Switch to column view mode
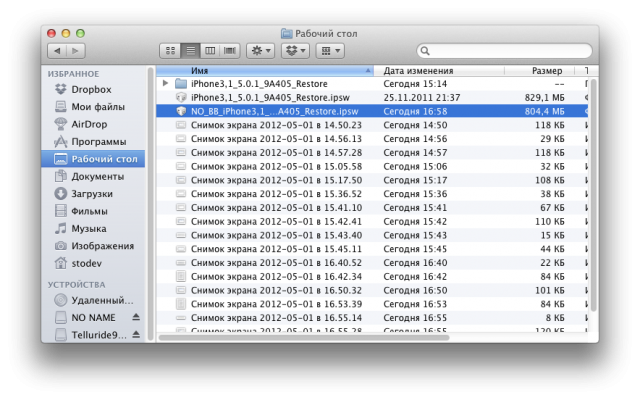 tap(210, 50)
